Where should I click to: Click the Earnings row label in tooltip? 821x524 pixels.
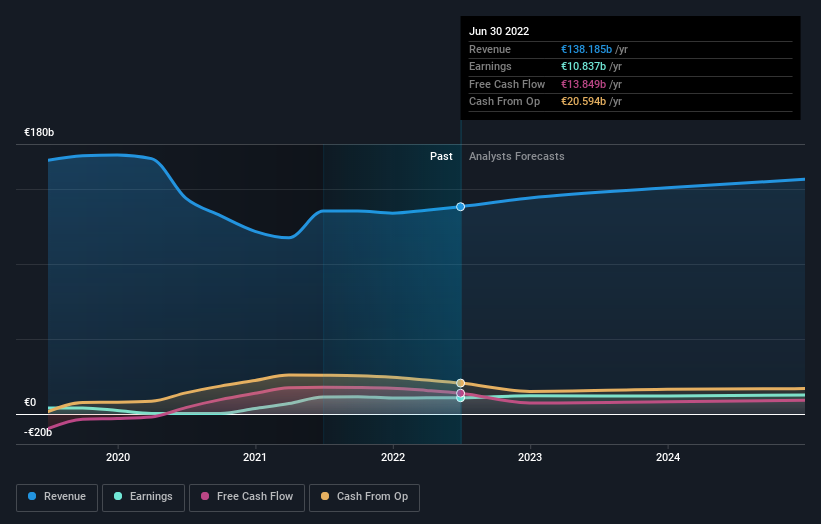tap(490, 66)
